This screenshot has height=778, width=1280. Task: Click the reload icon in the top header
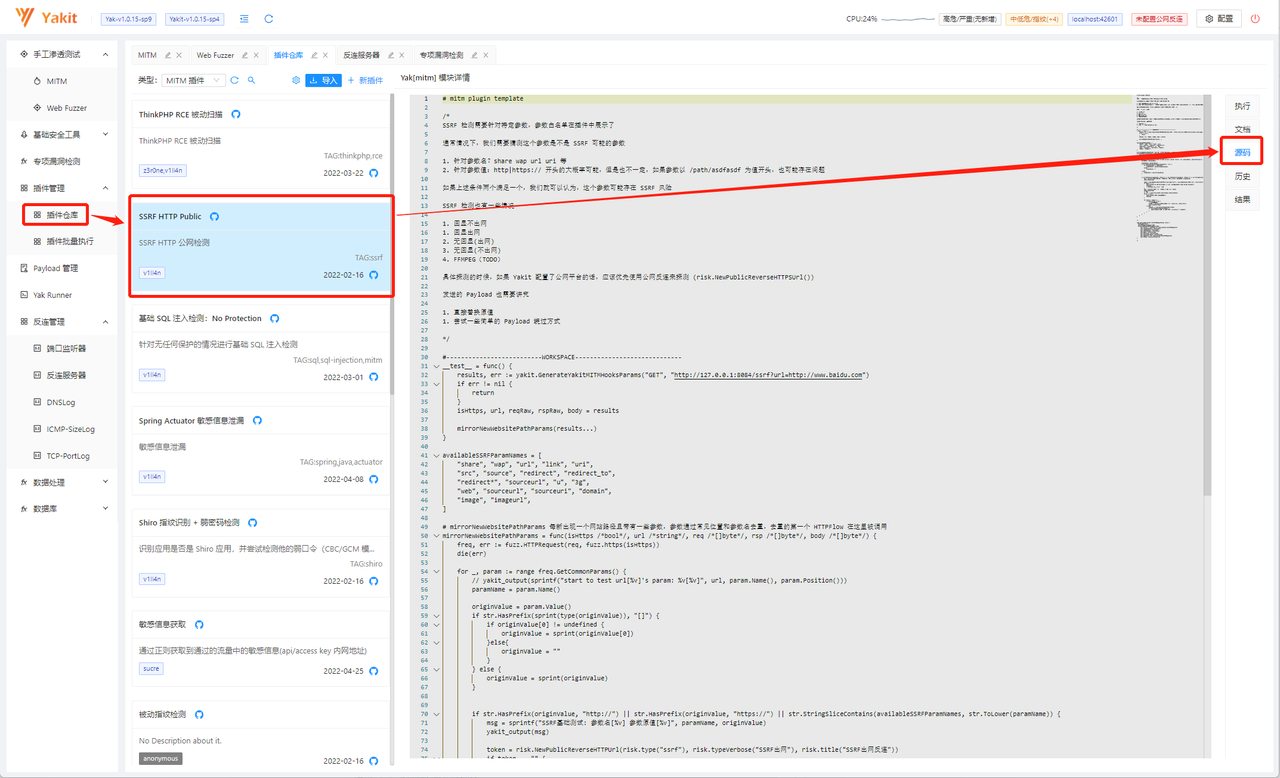(269, 19)
